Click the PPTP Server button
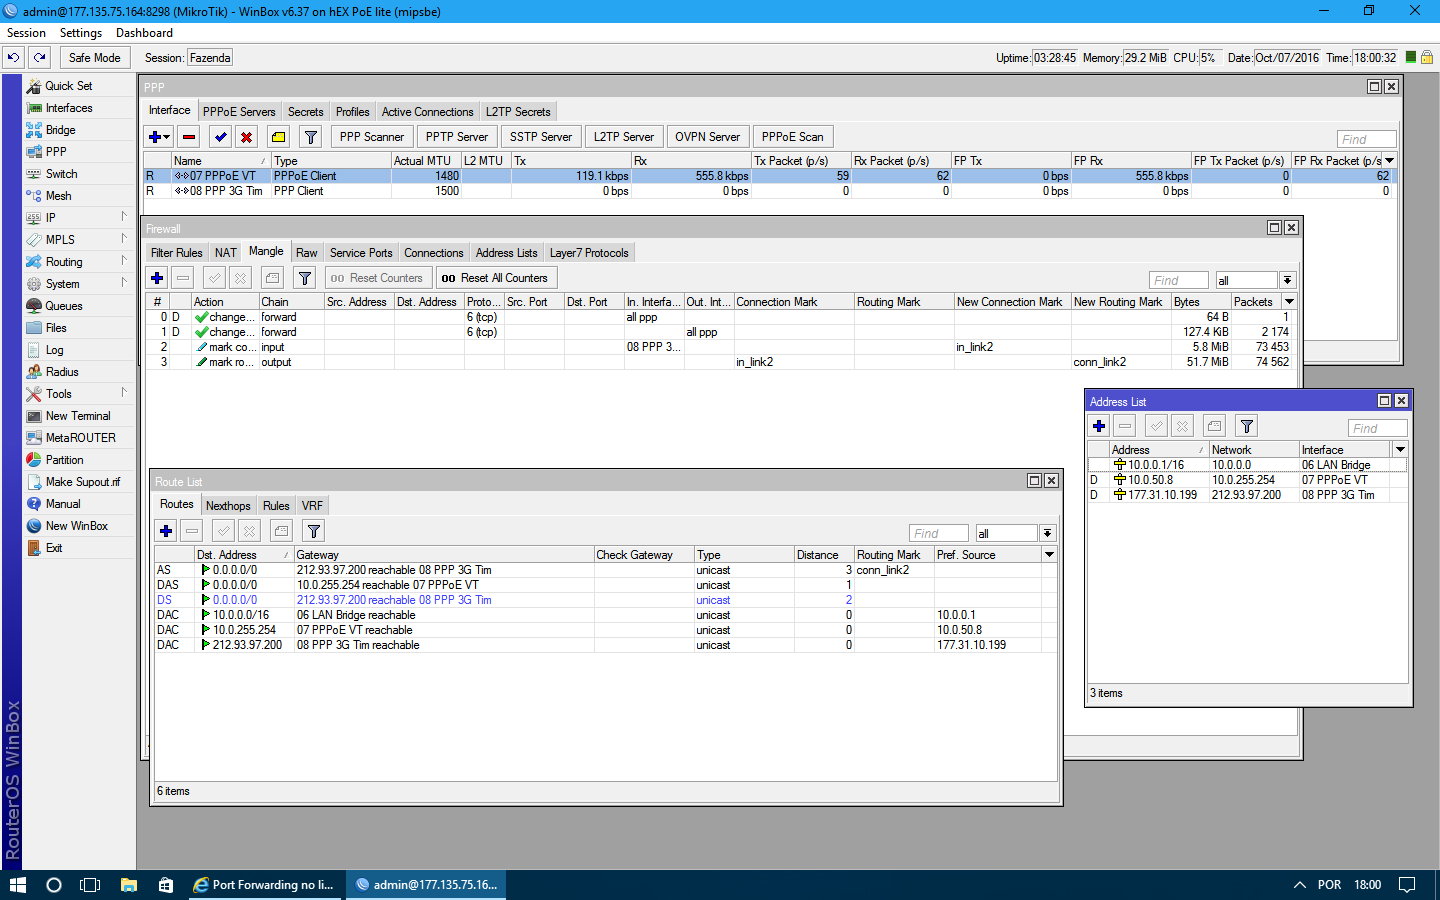 [457, 137]
